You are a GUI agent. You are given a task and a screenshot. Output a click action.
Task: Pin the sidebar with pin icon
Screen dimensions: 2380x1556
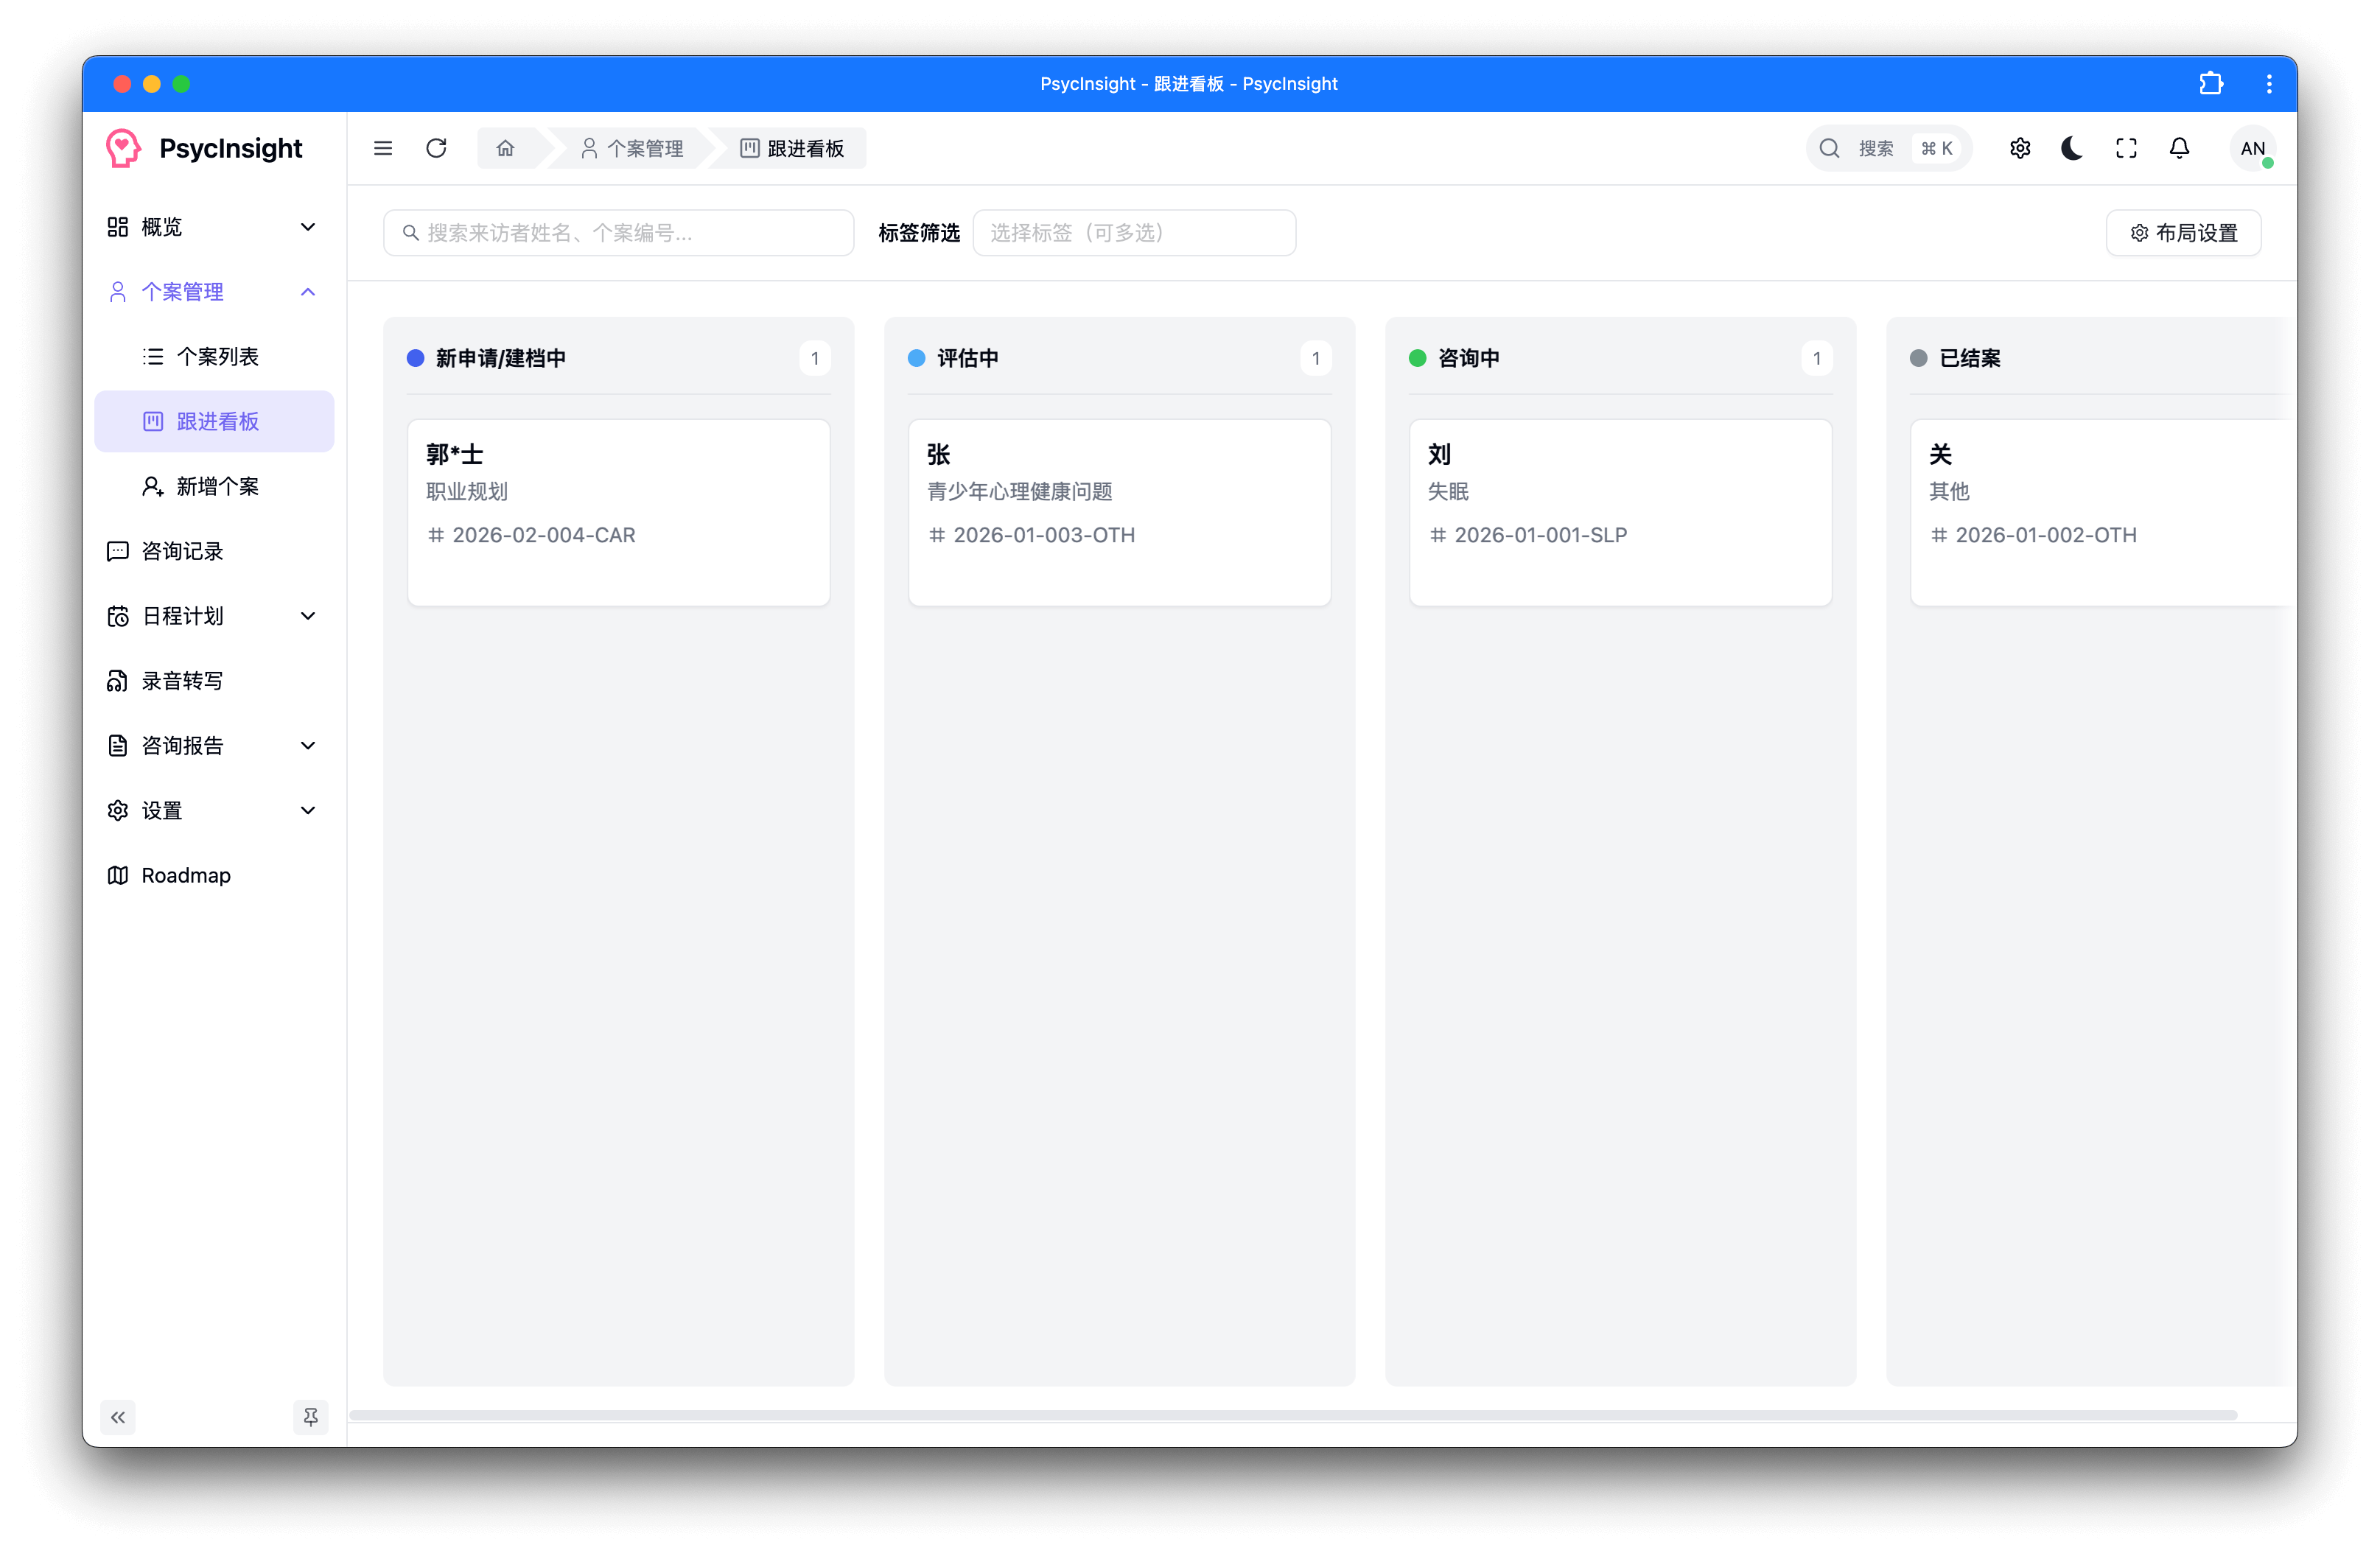click(311, 1417)
